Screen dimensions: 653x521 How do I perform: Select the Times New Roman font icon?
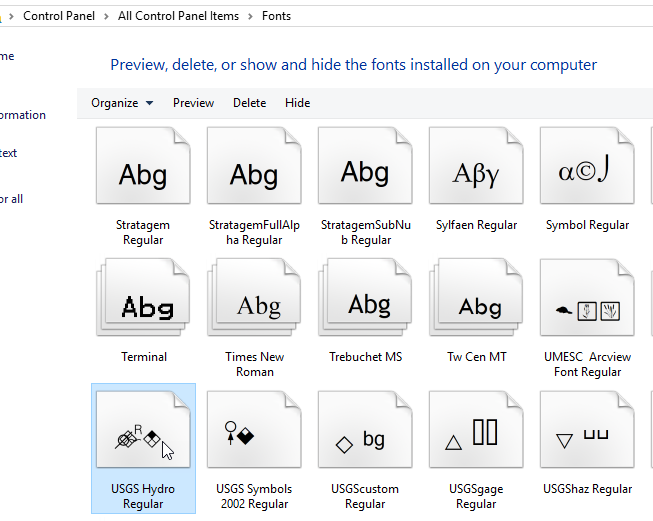(254, 297)
